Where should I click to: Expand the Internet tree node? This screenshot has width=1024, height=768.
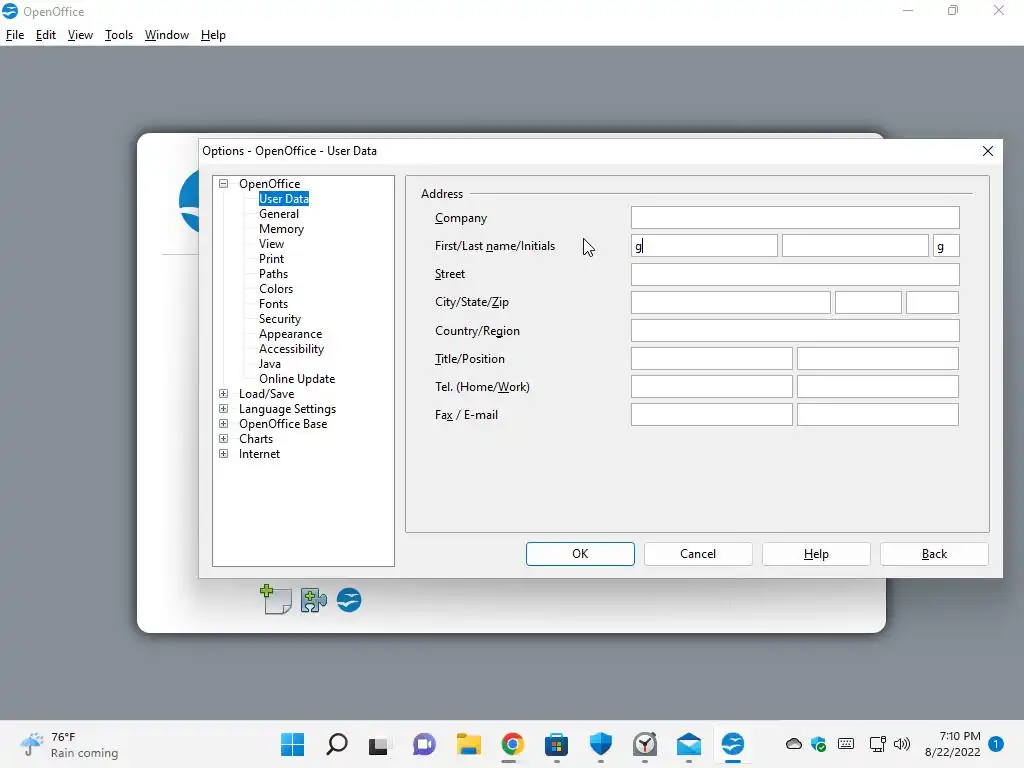coord(223,454)
